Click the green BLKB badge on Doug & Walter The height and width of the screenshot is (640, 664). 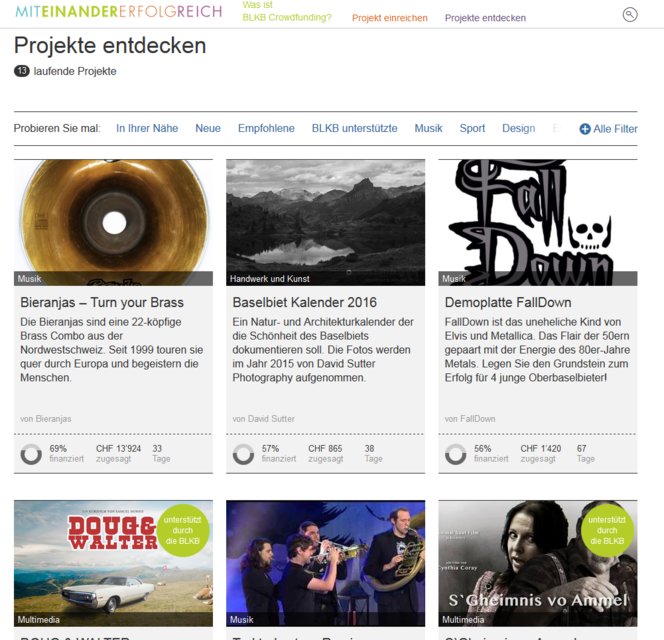coord(183,530)
